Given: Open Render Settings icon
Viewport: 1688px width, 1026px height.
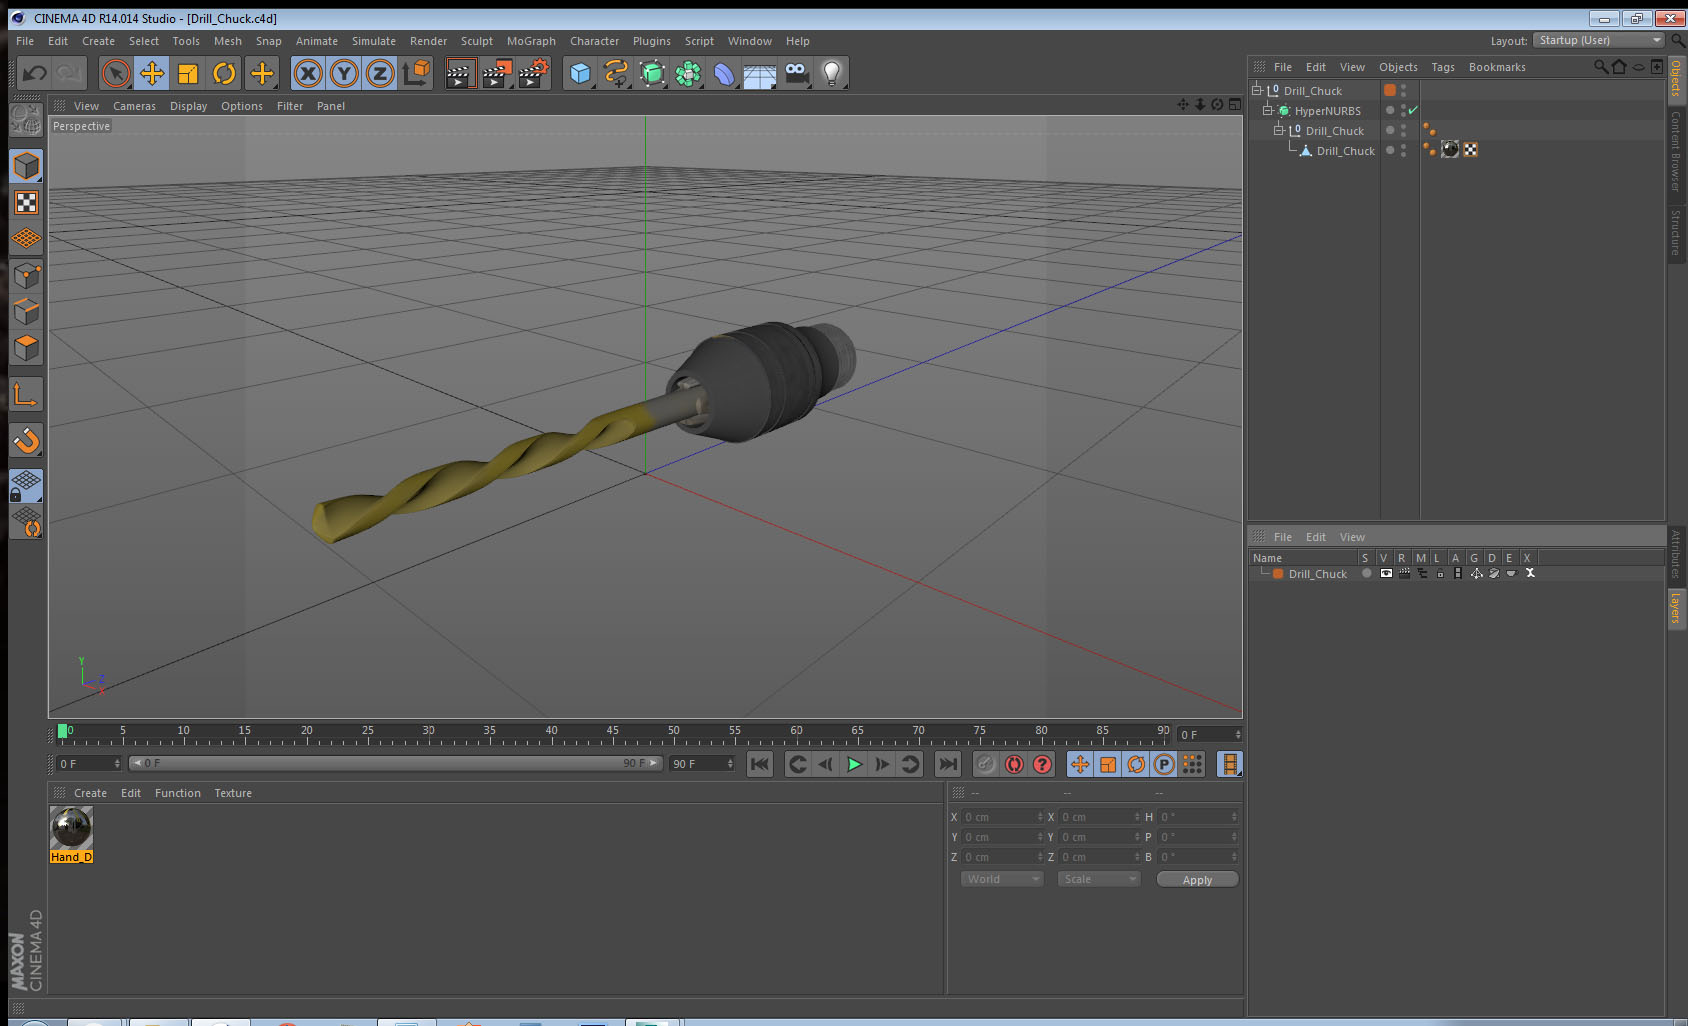Looking at the screenshot, I should pos(534,73).
